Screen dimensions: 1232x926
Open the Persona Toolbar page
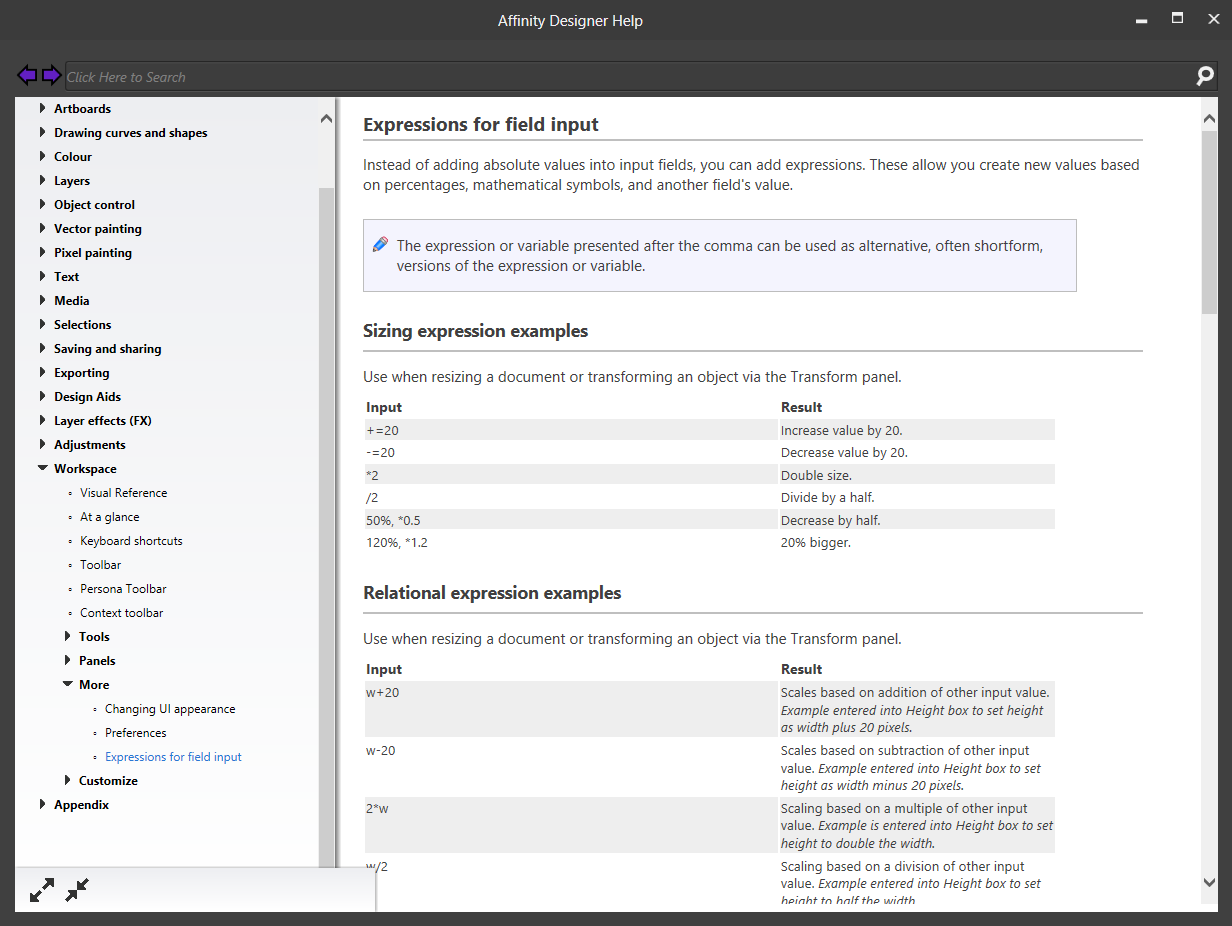tap(123, 589)
